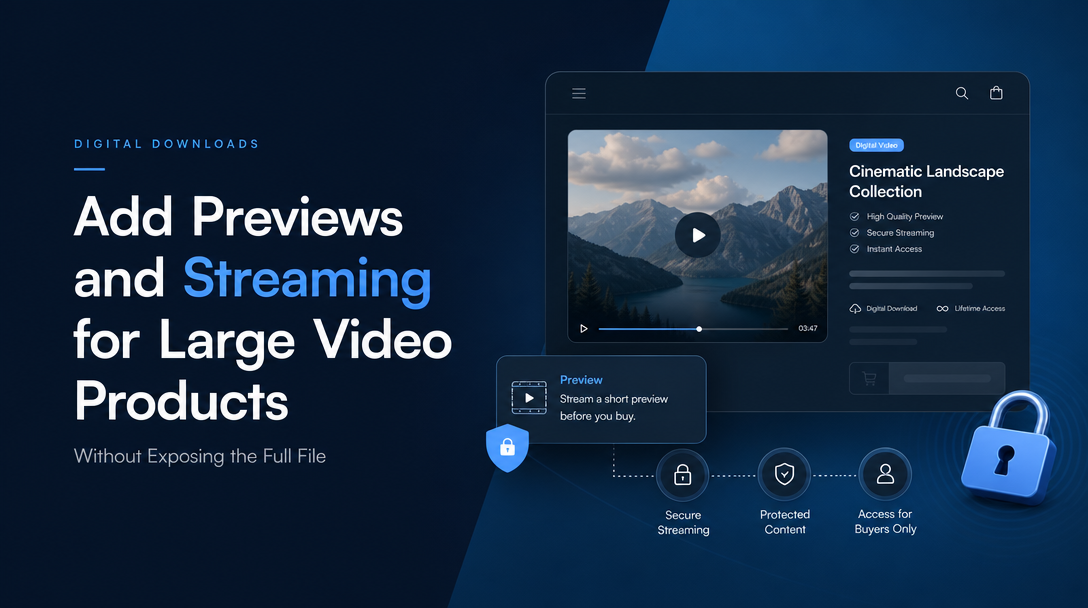Click the large blue 3D padlock
Screen dimensions: 1088x608
(x=1010, y=447)
